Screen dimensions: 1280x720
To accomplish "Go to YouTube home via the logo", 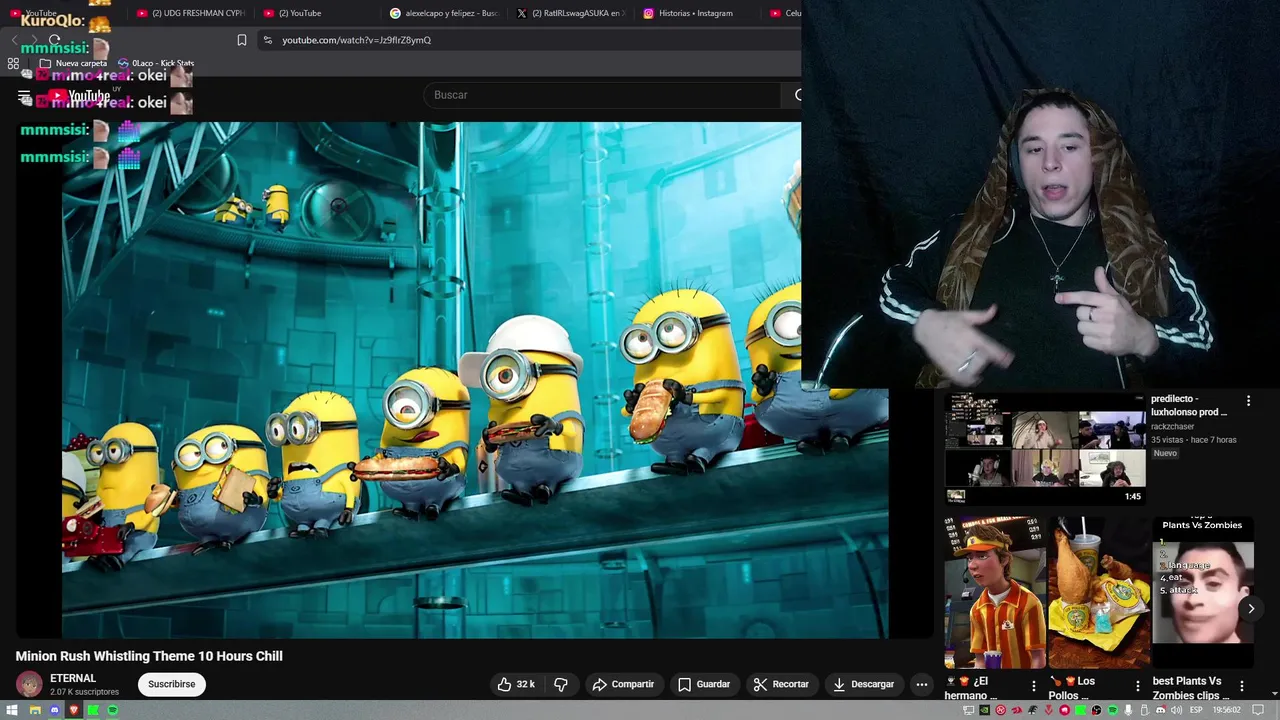I will pyautogui.click(x=80, y=96).
